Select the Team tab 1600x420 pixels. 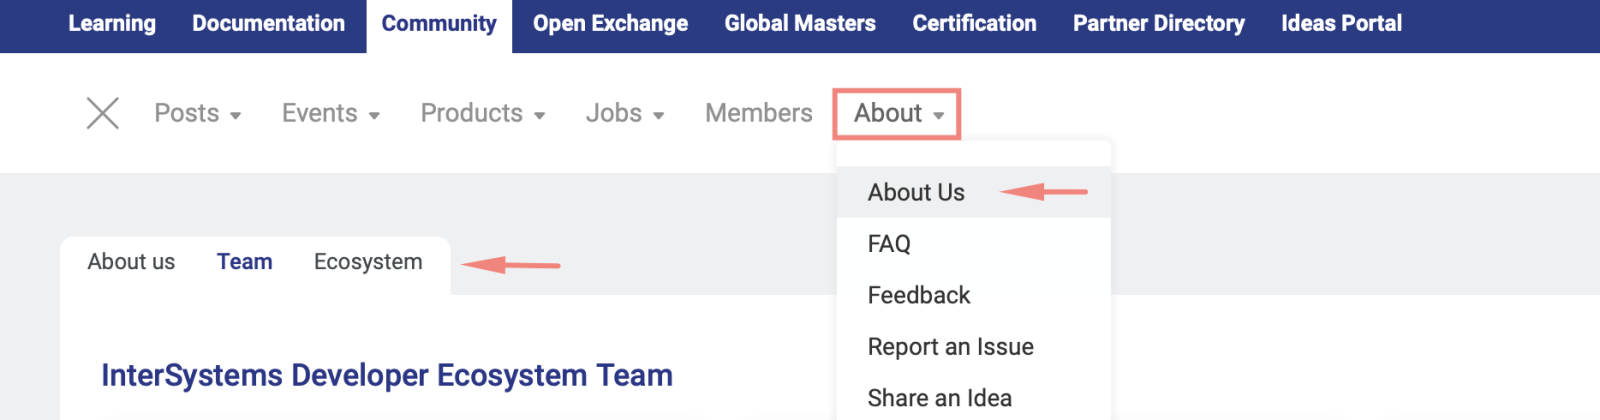pos(245,262)
